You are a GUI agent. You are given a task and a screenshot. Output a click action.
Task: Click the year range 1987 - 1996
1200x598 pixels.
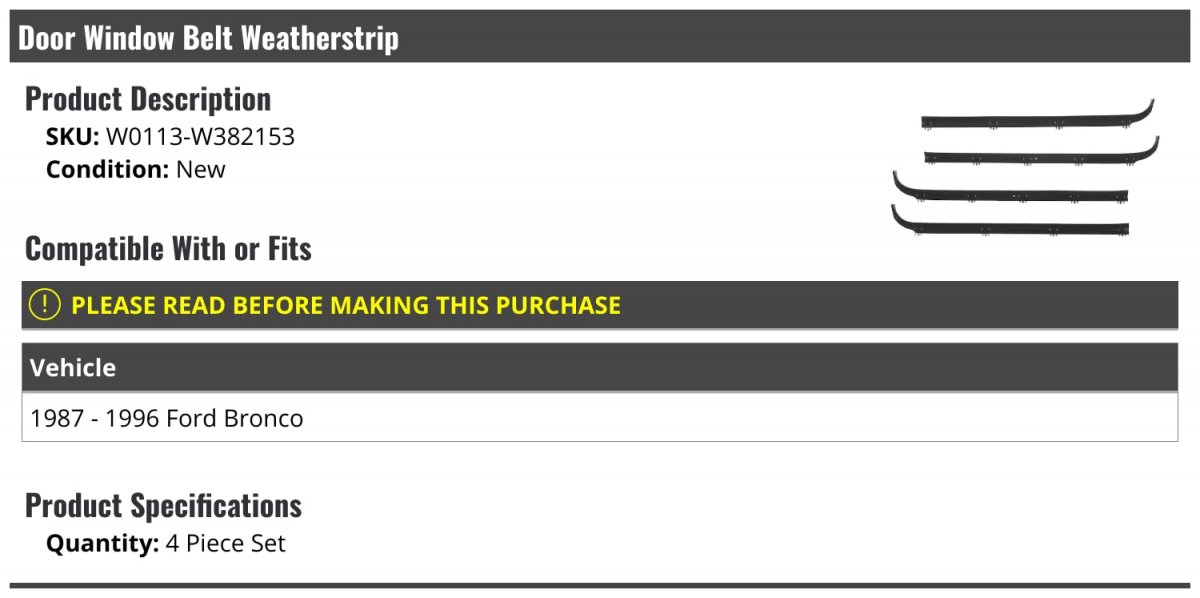tap(95, 418)
